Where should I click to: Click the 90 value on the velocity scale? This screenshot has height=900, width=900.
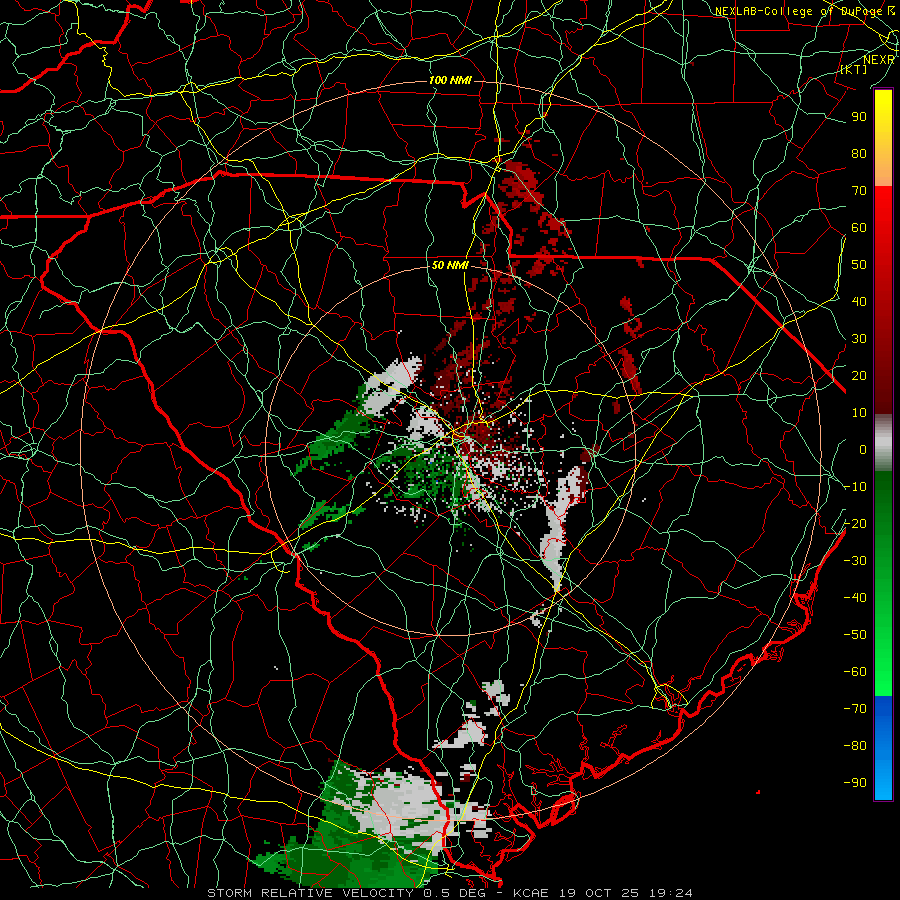(859, 117)
